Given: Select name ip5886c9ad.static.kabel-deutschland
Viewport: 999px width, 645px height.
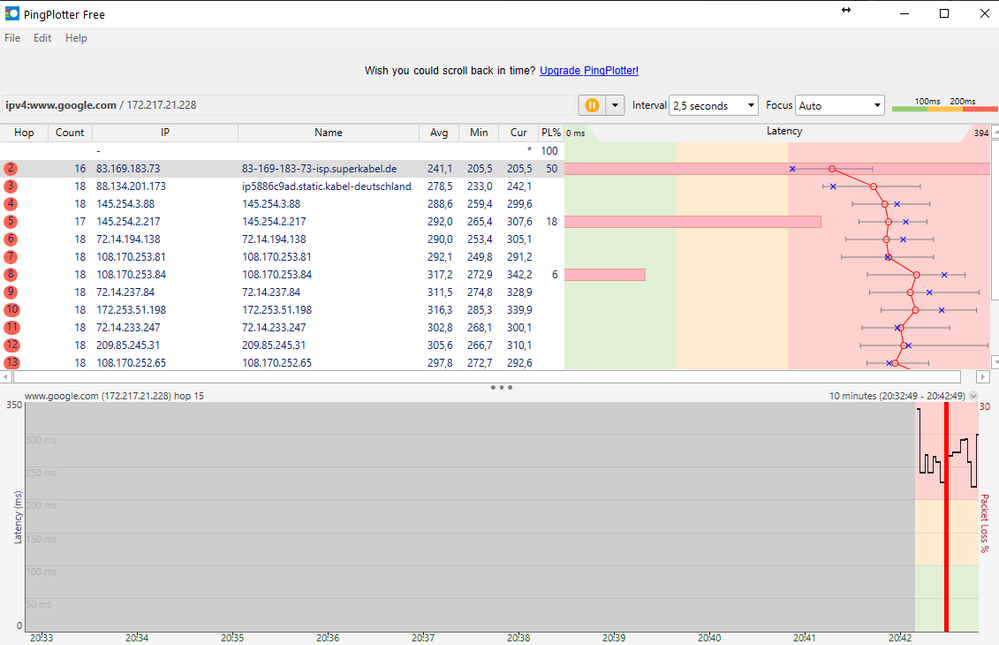Looking at the screenshot, I should pos(327,186).
